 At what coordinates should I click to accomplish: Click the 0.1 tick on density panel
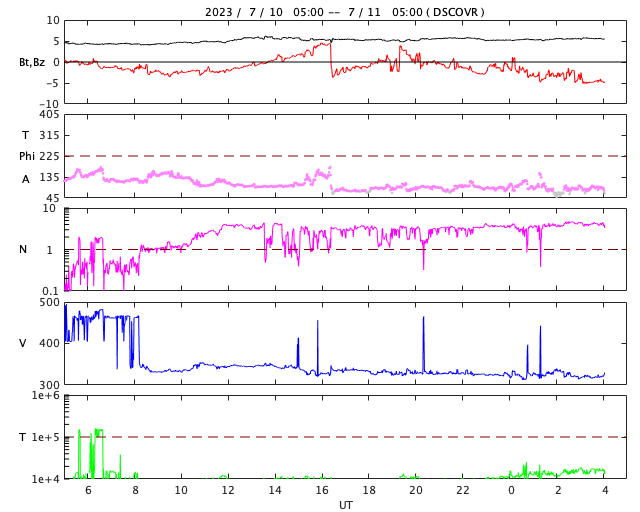pos(50,291)
